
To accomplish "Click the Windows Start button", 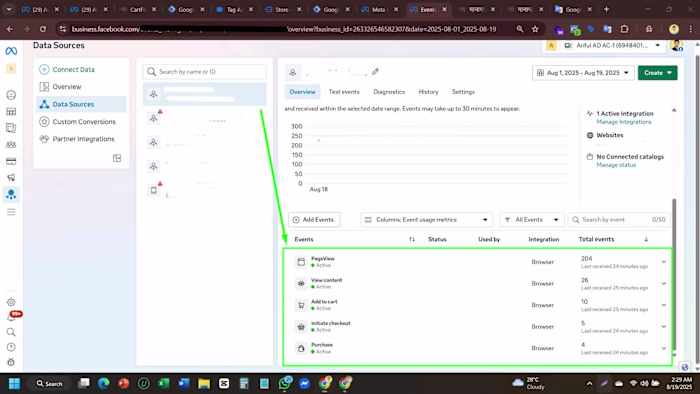I will tap(14, 383).
